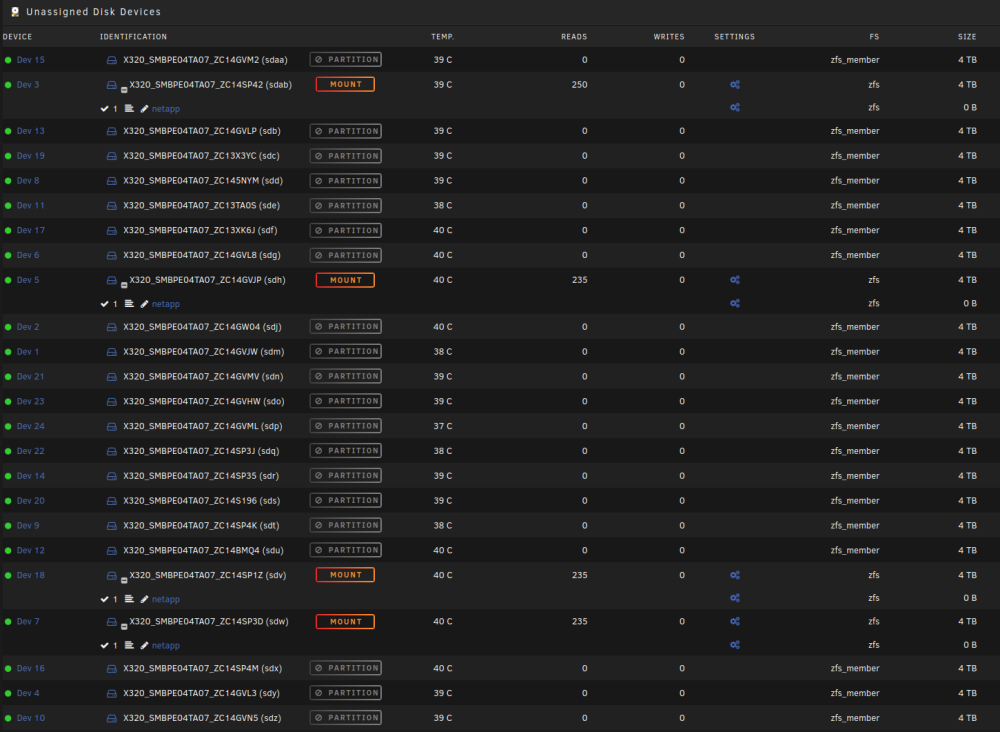Collapse partition list of sdv disk
The width and height of the screenshot is (1000, 732).
[124, 581]
